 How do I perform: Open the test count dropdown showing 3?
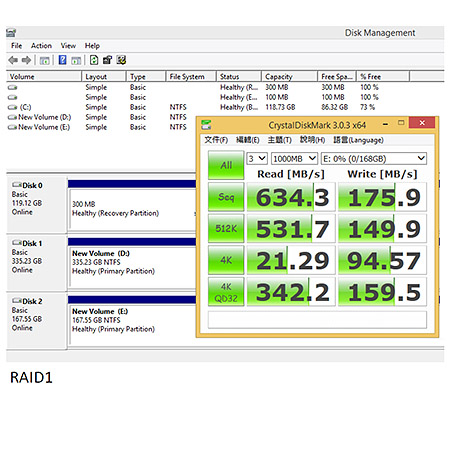(x=257, y=159)
